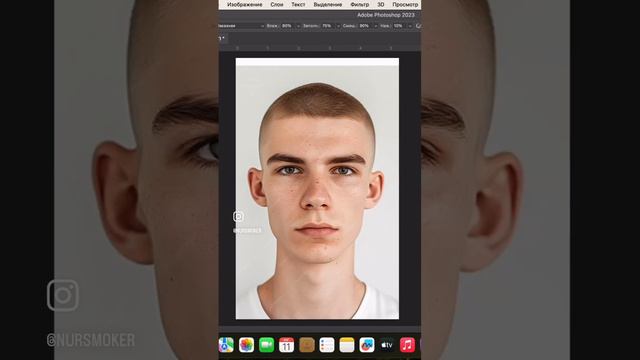Open Notes from the Dock
The width and height of the screenshot is (640, 360).
tap(347, 345)
